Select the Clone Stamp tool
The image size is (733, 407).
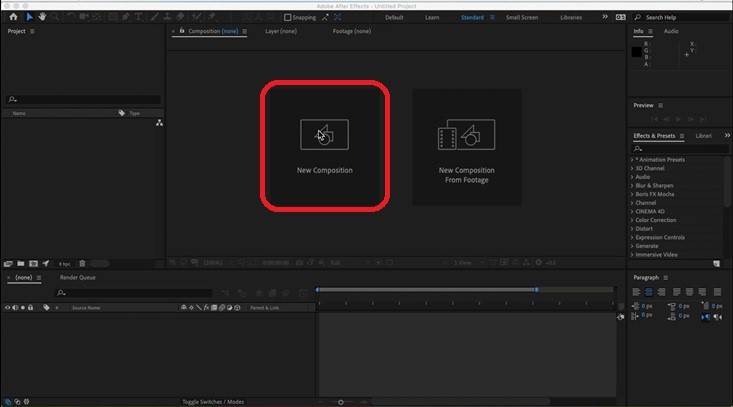coord(167,17)
